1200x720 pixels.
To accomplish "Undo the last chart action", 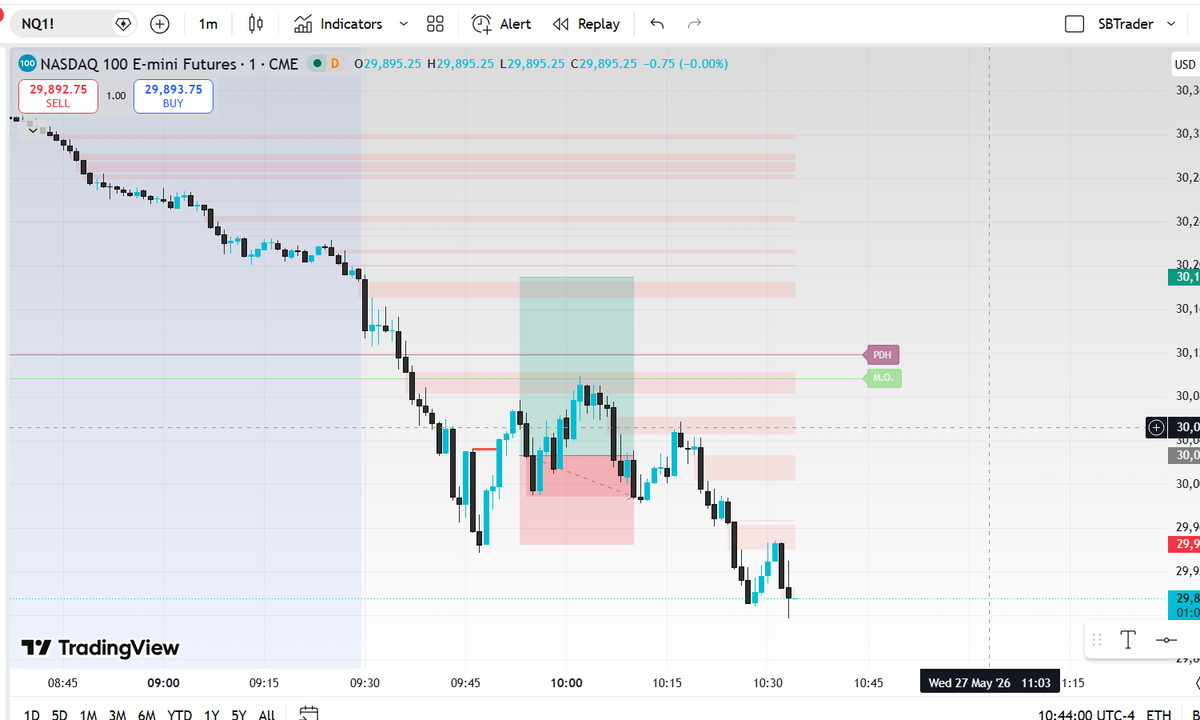I will [656, 23].
